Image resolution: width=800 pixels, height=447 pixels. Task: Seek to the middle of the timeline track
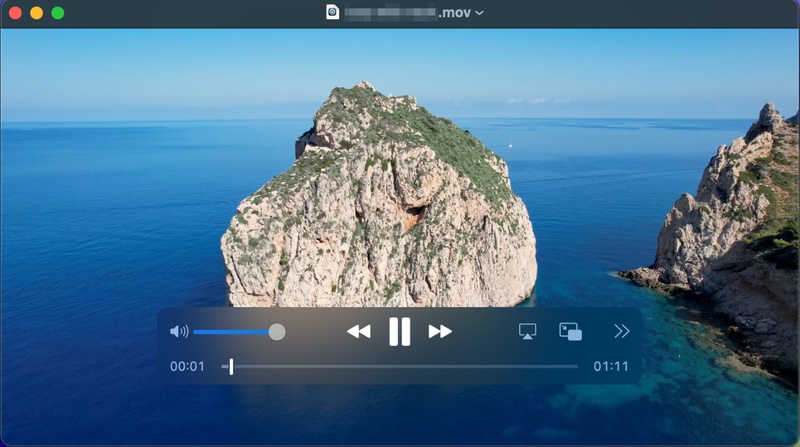[x=399, y=366]
